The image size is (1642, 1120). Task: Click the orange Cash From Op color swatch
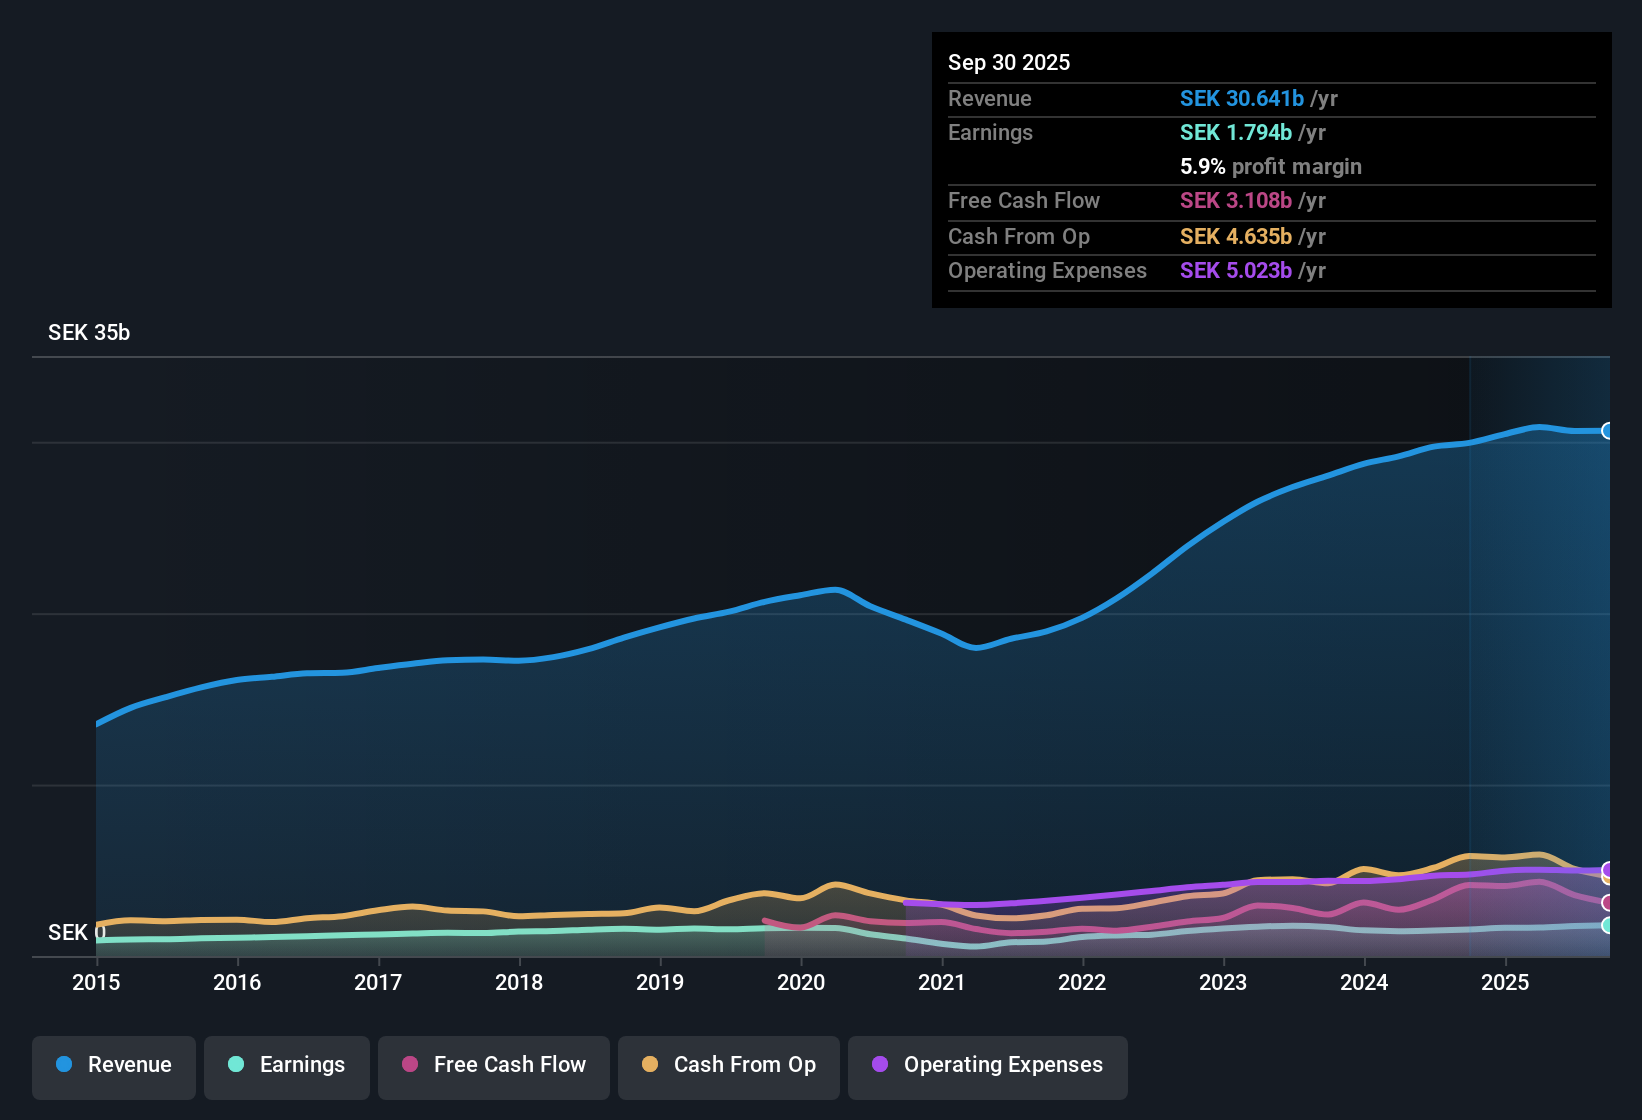click(x=649, y=1065)
